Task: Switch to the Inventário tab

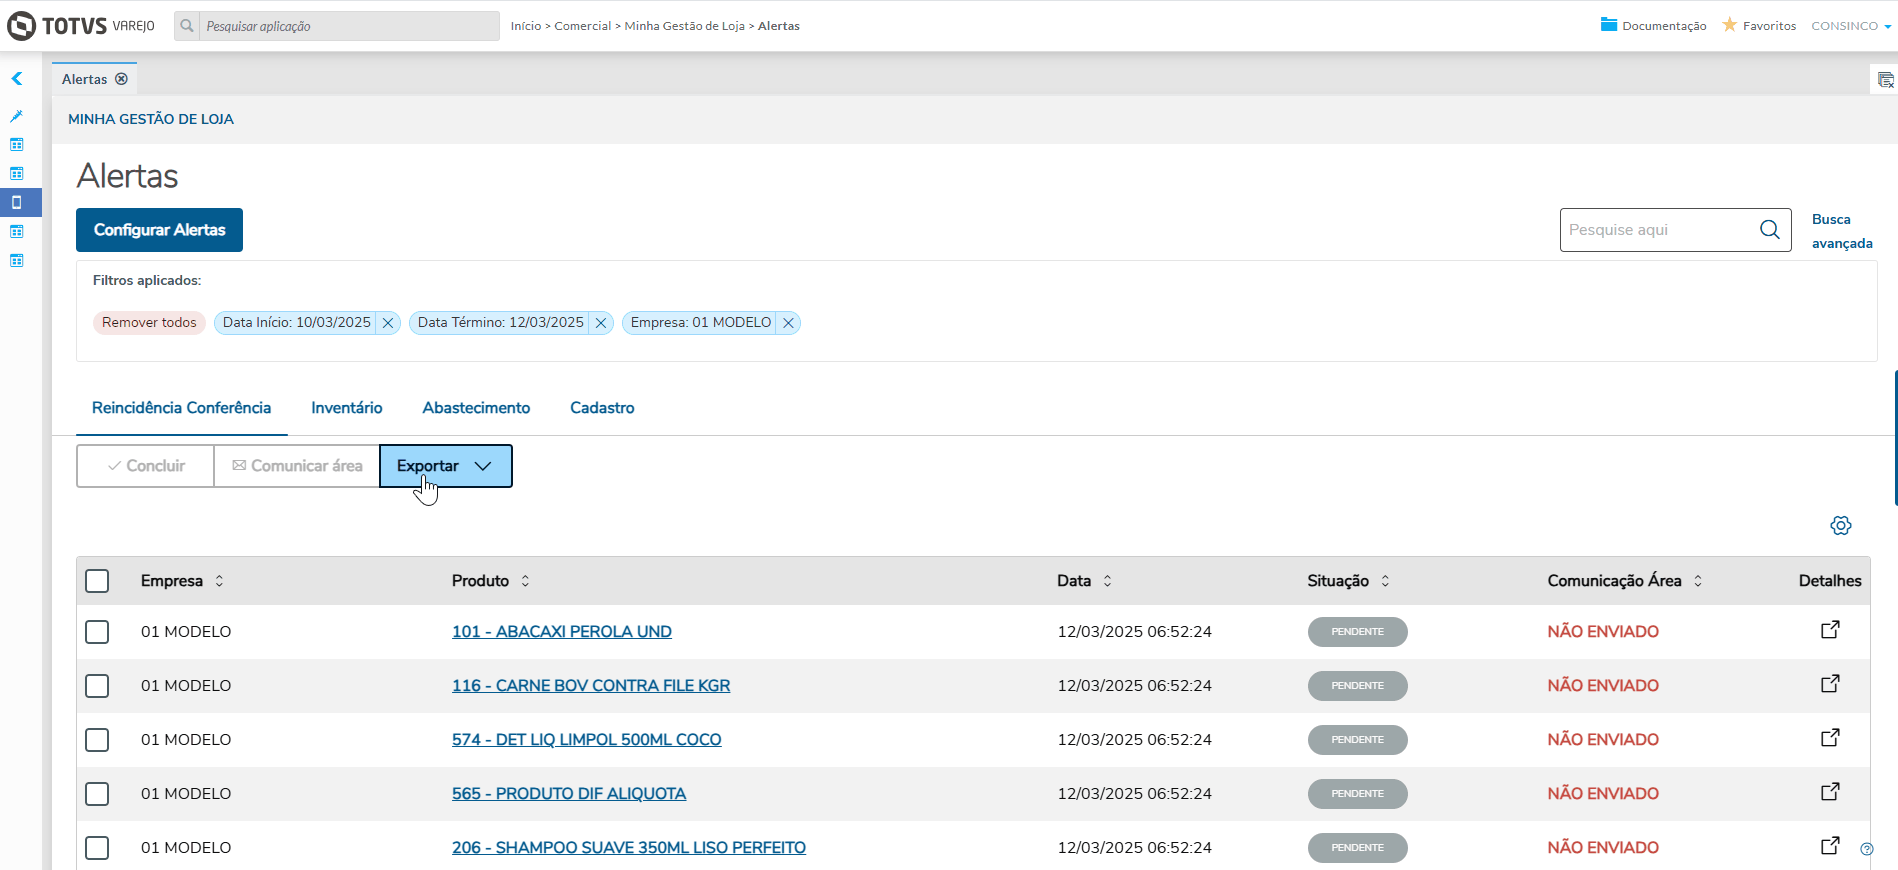Action: [x=347, y=408]
